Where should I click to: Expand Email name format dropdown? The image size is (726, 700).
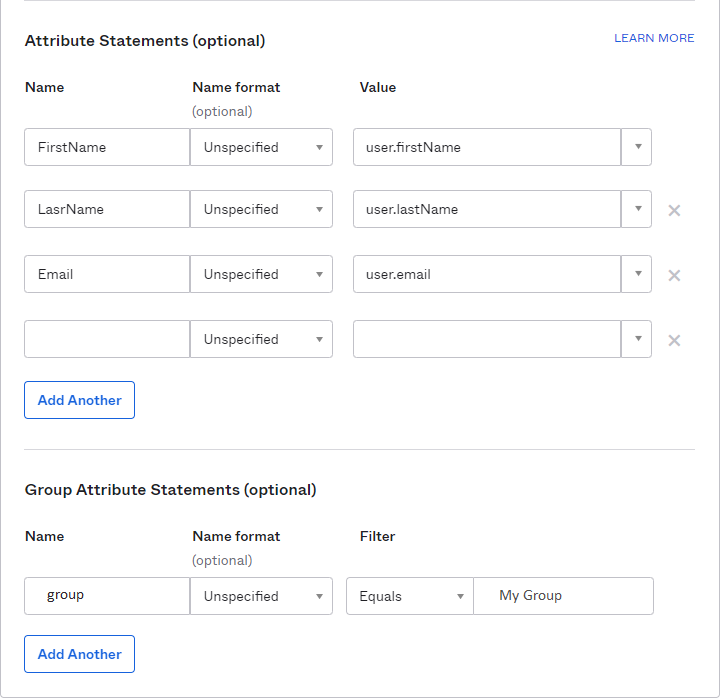point(262,274)
